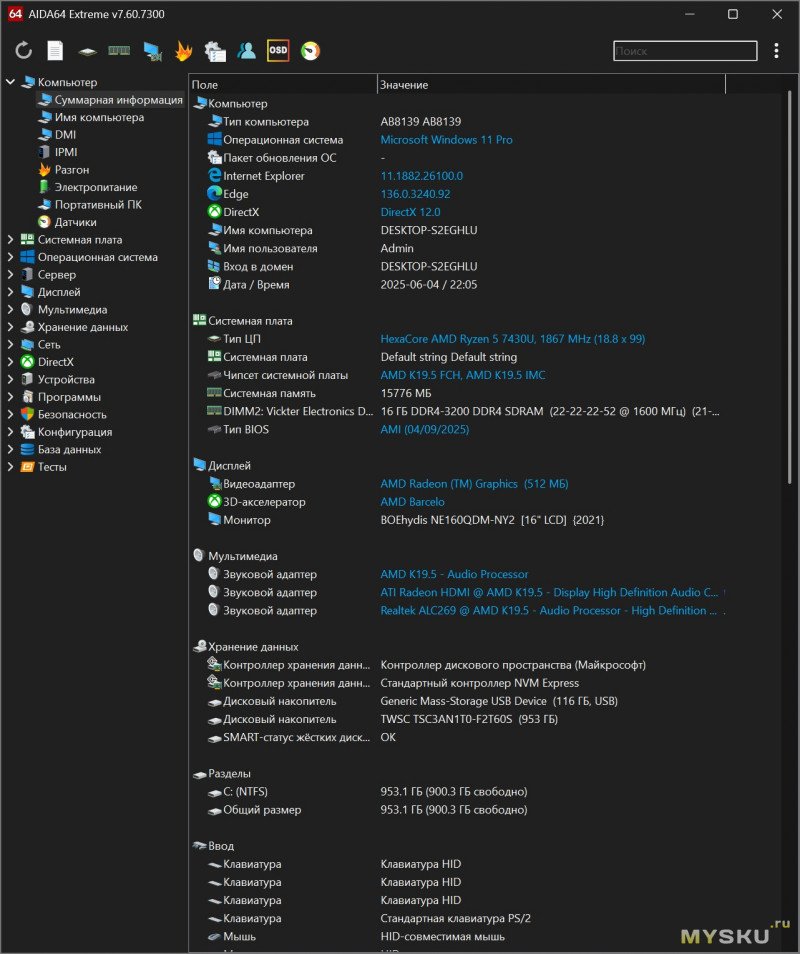800x954 pixels.
Task: Click the Edge browser icon in list
Action: pyautogui.click(x=214, y=193)
